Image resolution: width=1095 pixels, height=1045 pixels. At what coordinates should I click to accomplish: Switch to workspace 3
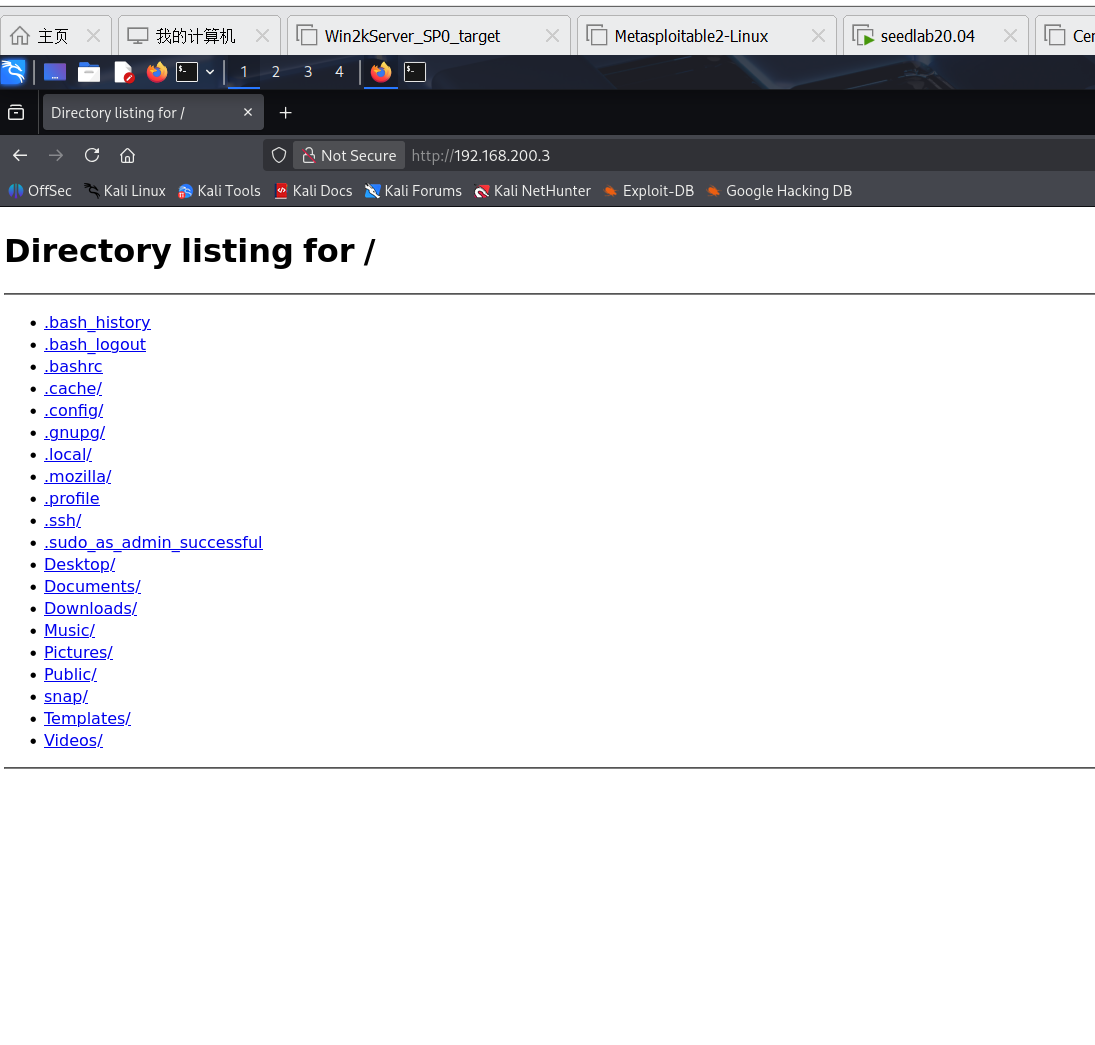point(308,72)
